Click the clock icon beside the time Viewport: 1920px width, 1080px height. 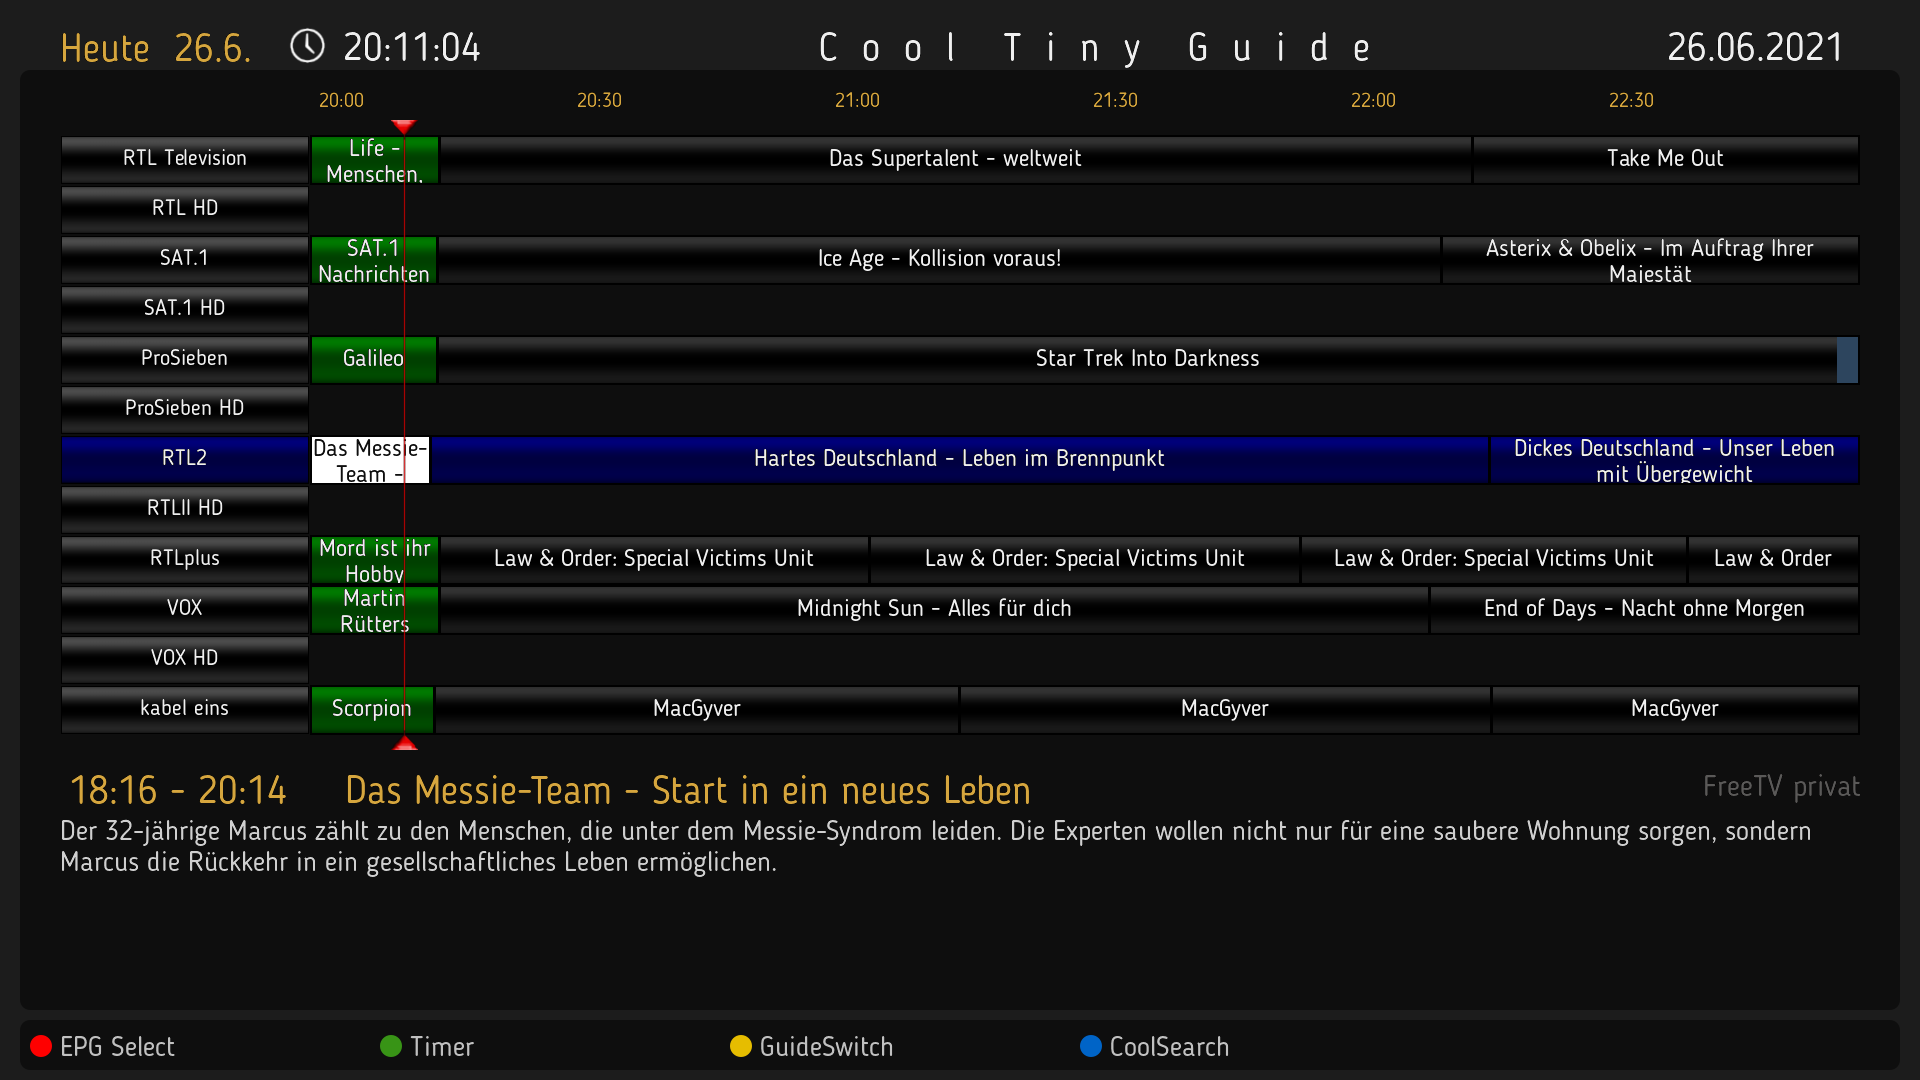coord(307,46)
